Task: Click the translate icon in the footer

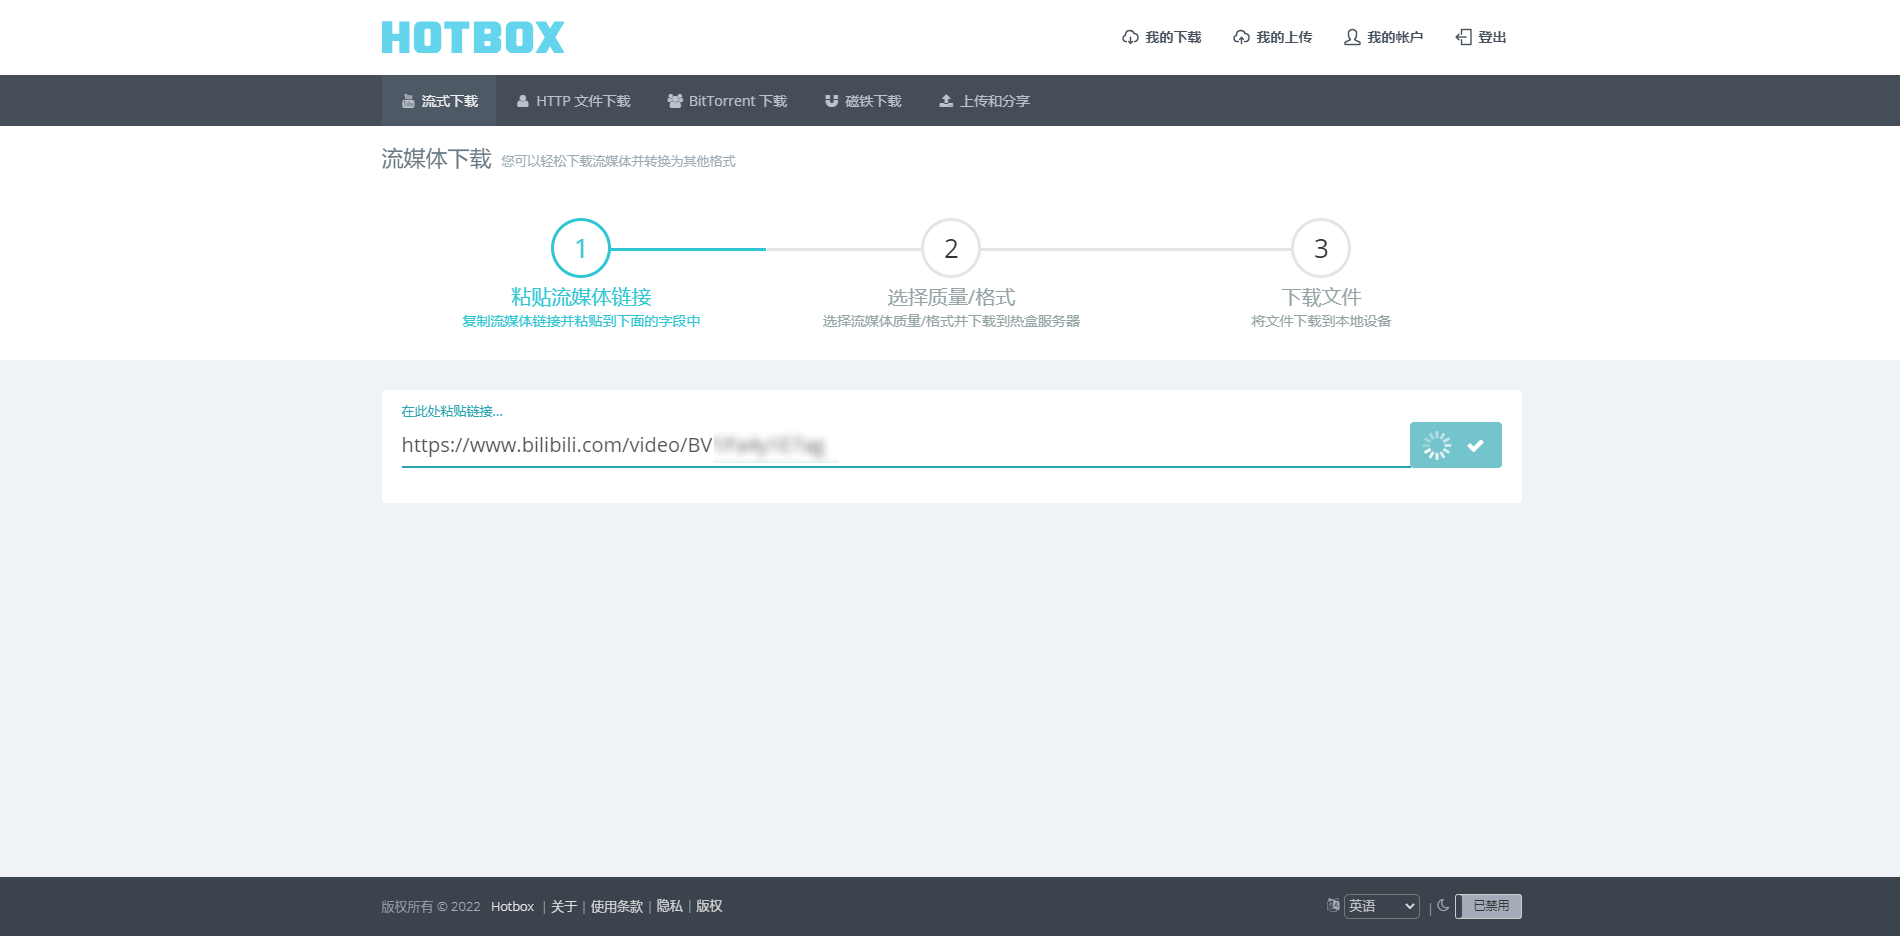Action: (x=1332, y=905)
